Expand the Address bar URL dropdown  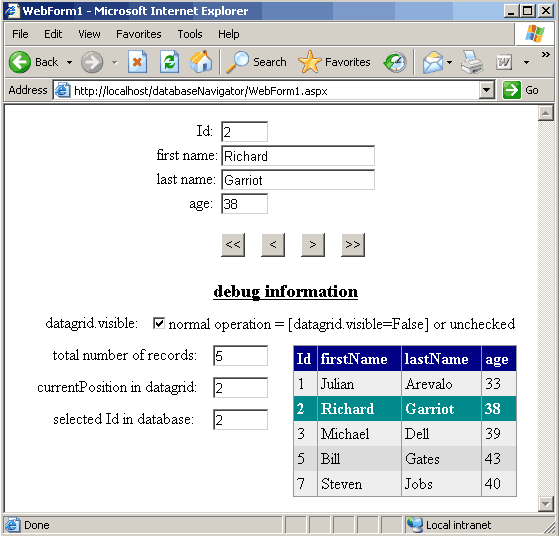point(486,90)
